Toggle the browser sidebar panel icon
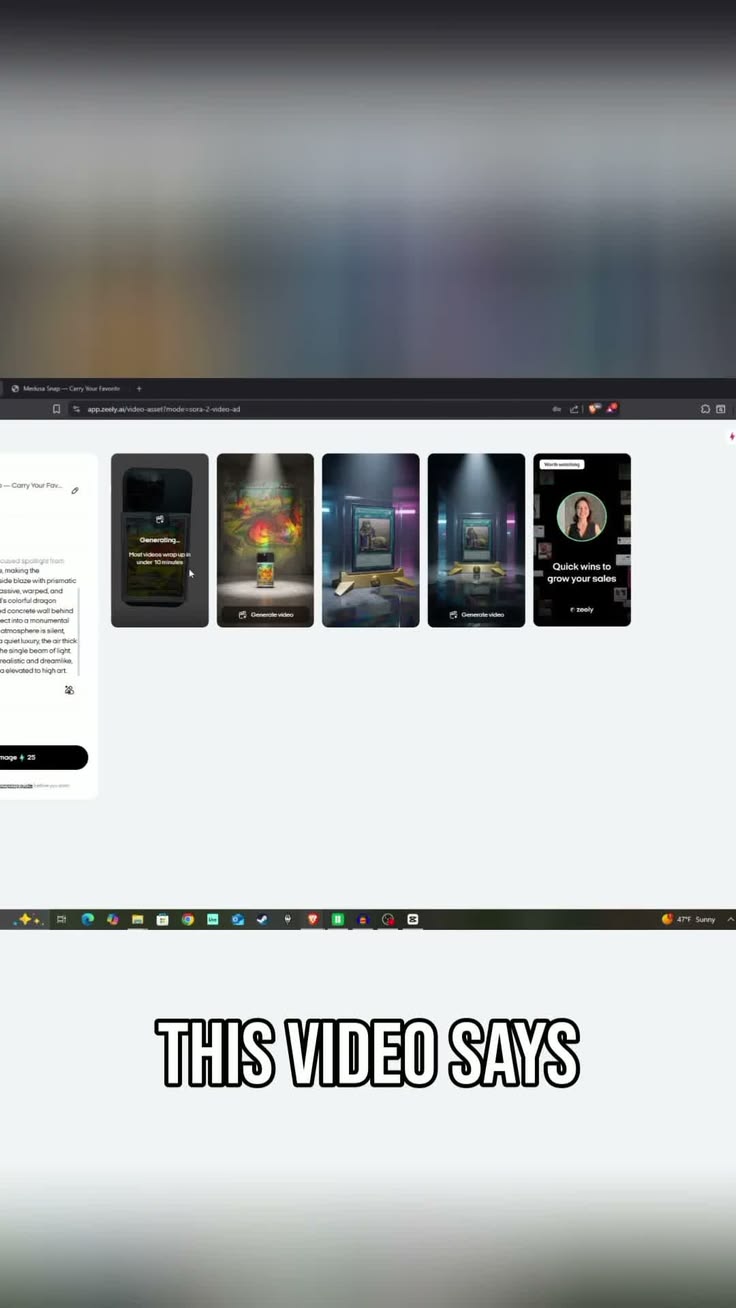This screenshot has height=1308, width=736. (721, 409)
